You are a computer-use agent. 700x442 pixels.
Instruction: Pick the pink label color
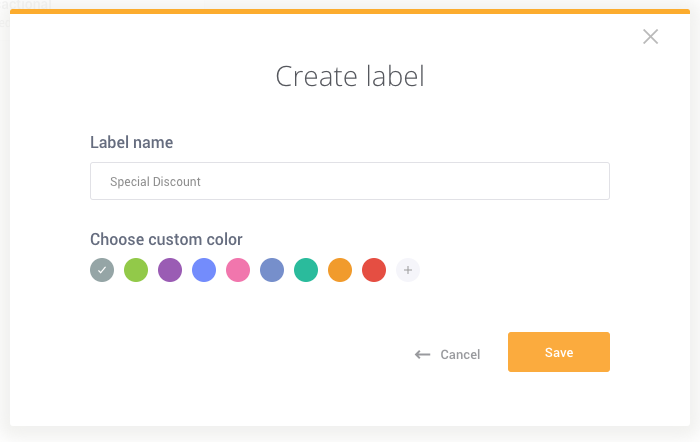238,270
